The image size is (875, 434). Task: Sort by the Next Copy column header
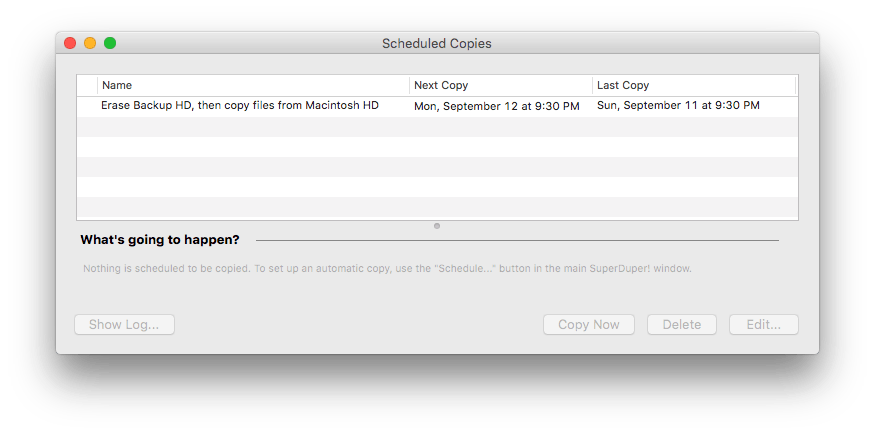(x=501, y=85)
